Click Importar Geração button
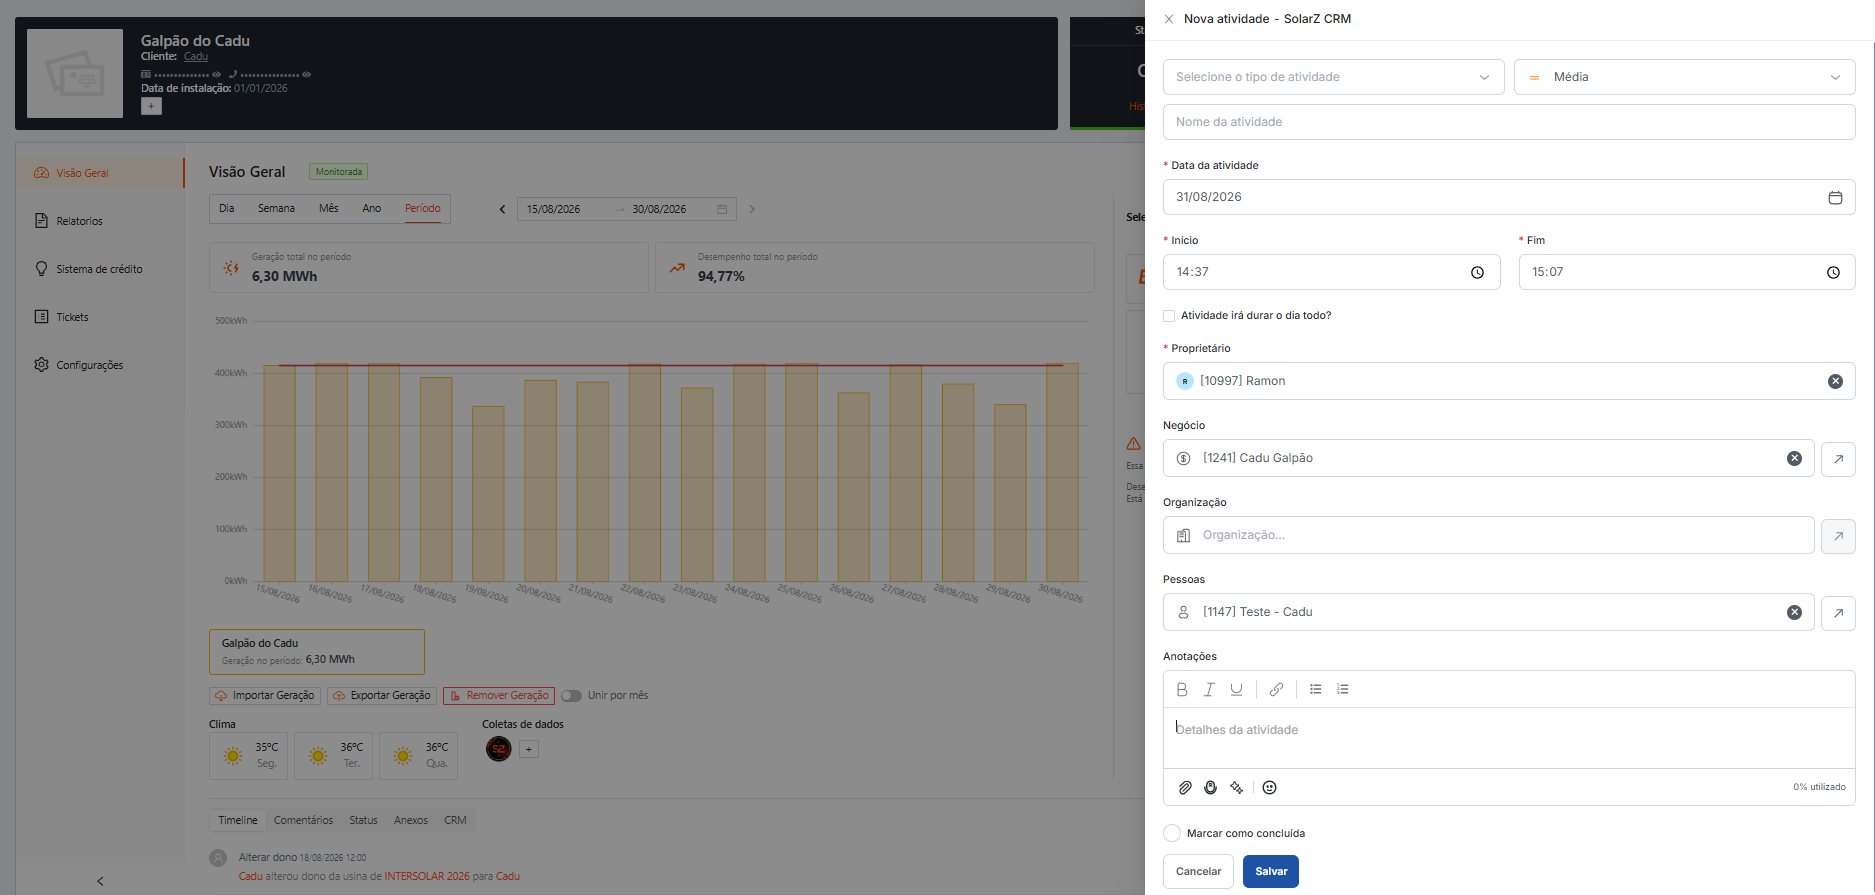 pos(265,695)
